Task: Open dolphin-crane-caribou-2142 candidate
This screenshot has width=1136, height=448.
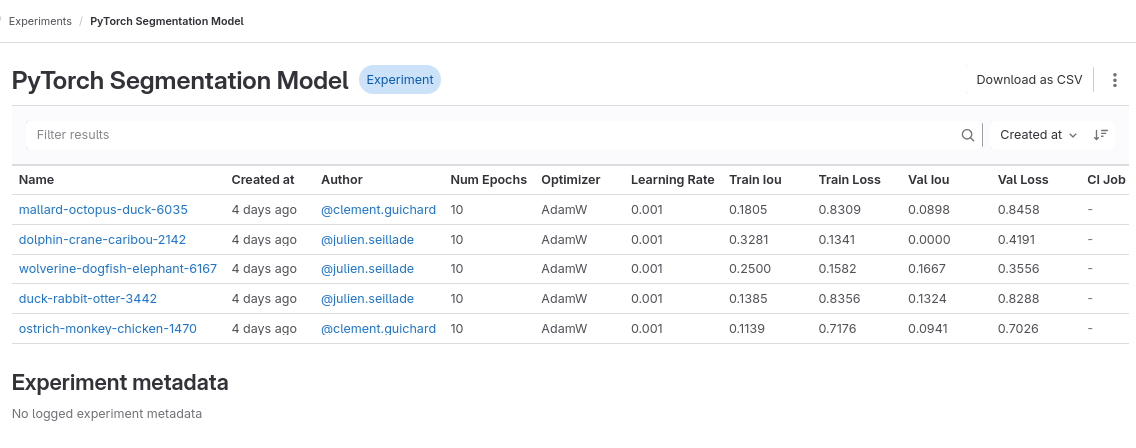Action: pyautogui.click(x=102, y=239)
